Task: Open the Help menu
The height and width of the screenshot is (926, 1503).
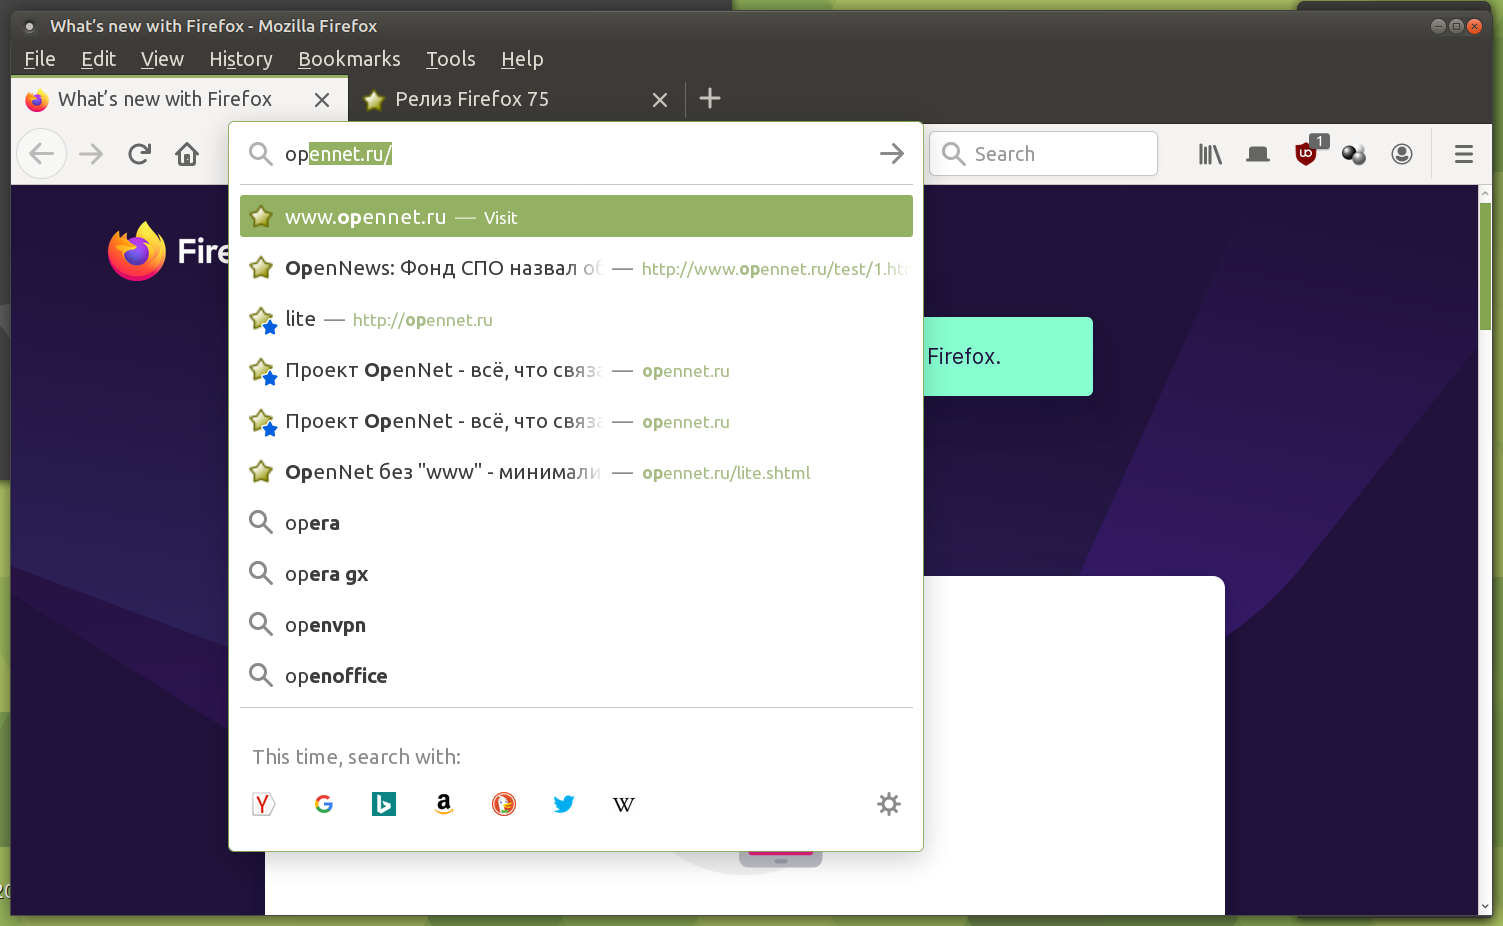Action: coord(522,59)
